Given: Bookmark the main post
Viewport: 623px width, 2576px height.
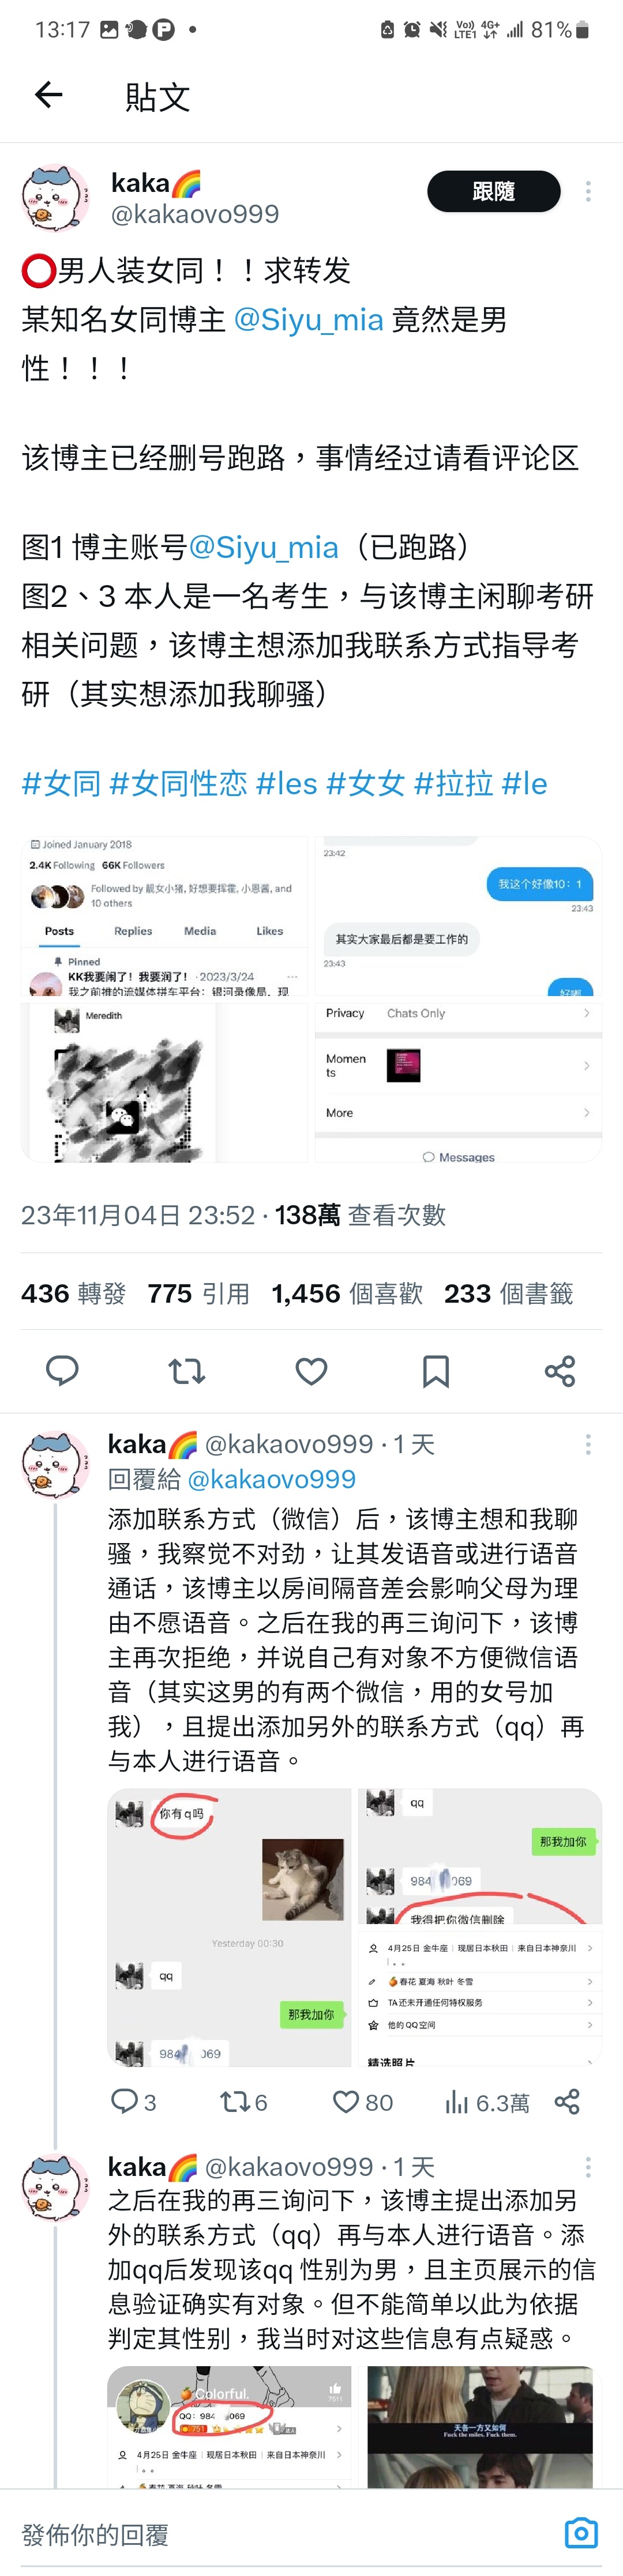Looking at the screenshot, I should pos(436,1371).
